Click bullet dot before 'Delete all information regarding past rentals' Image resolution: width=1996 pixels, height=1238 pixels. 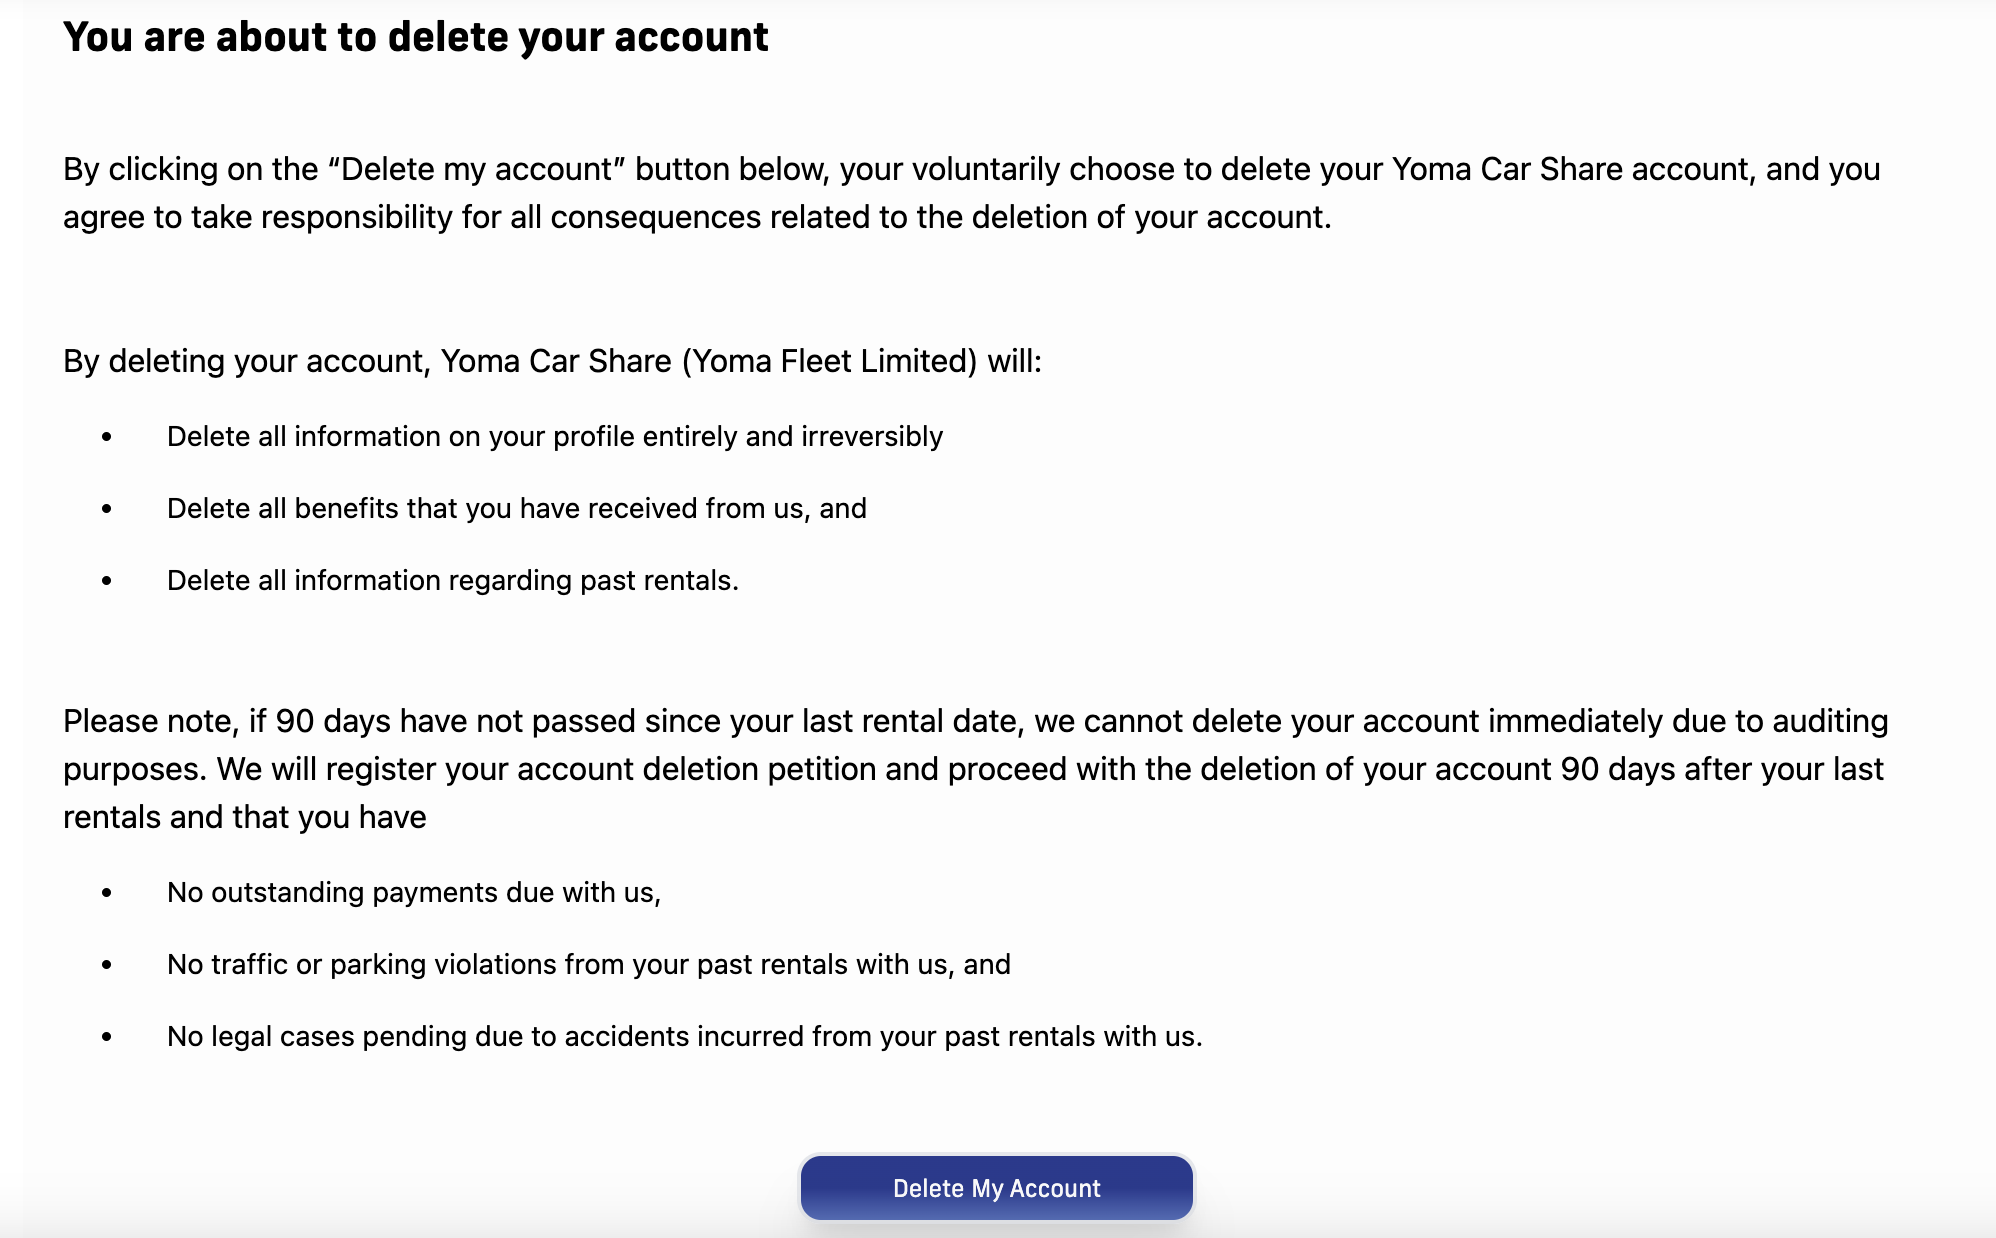tap(107, 581)
